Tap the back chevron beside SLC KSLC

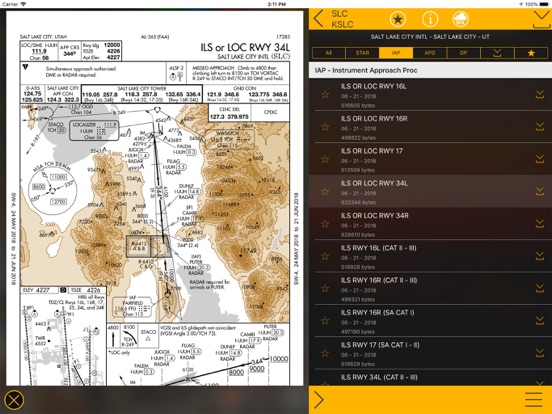[x=318, y=19]
